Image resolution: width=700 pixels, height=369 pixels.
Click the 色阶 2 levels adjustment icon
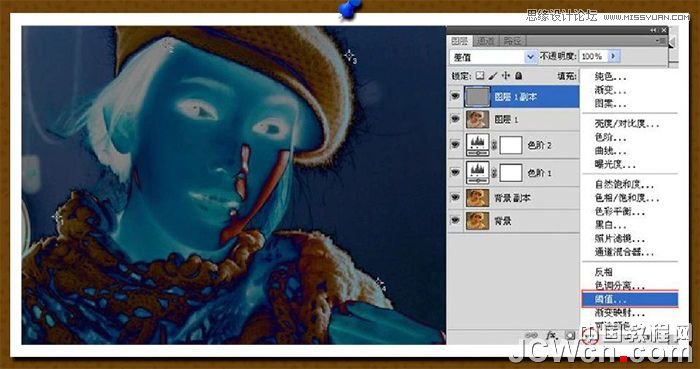477,145
